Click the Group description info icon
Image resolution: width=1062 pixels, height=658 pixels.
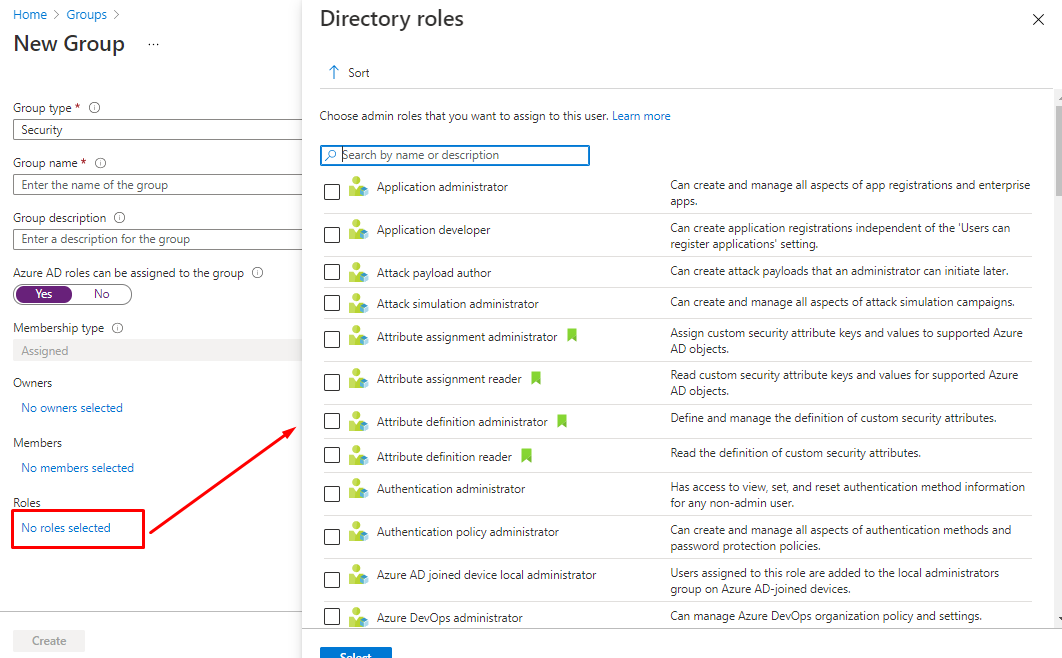pos(119,218)
